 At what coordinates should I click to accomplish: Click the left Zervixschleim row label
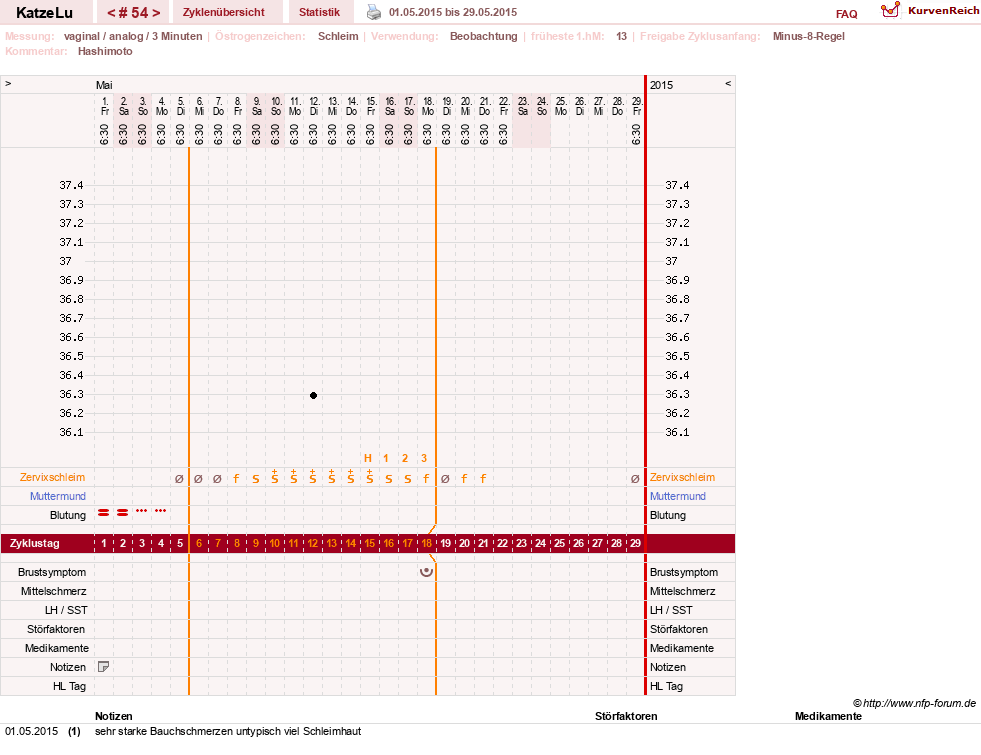pyautogui.click(x=53, y=477)
